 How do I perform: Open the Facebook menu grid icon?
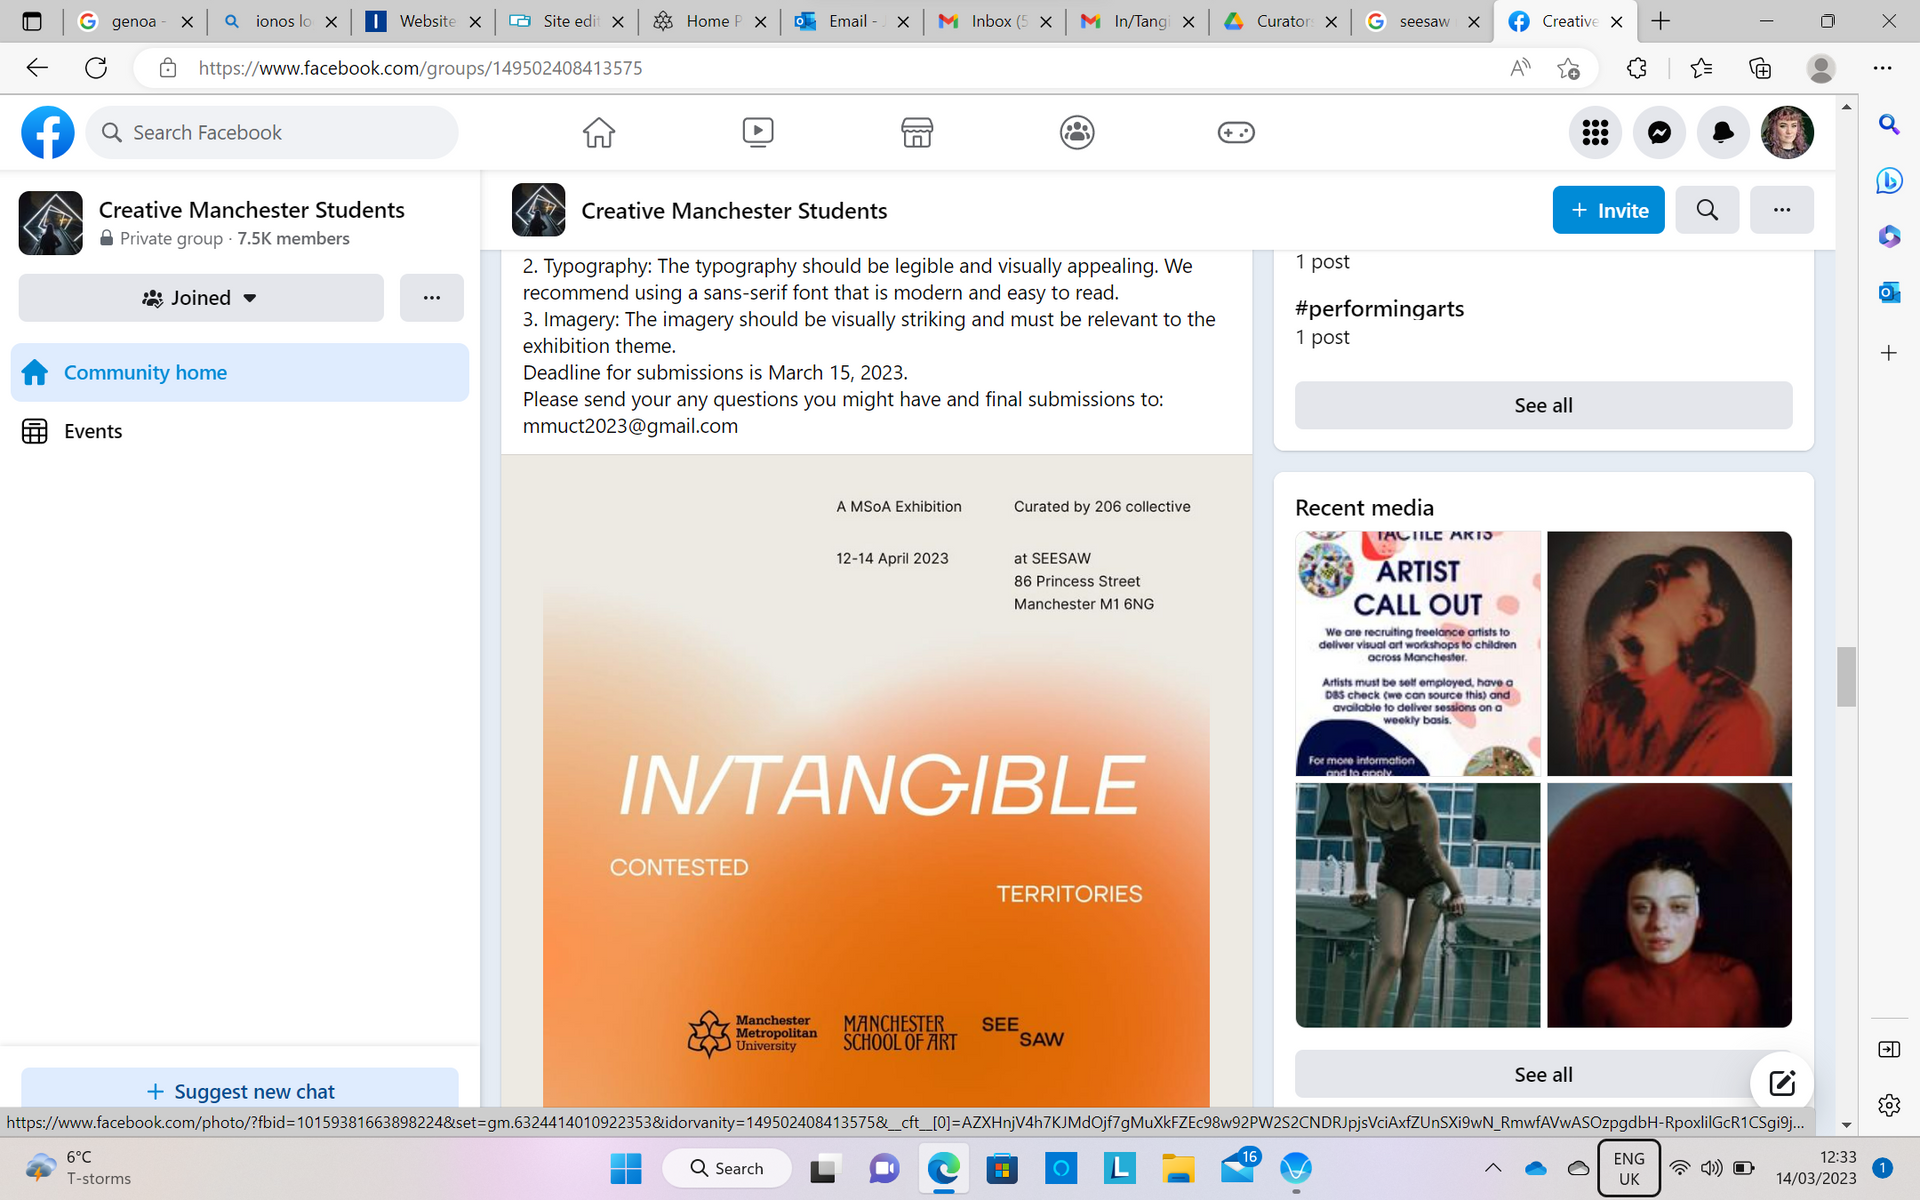click(x=1595, y=132)
